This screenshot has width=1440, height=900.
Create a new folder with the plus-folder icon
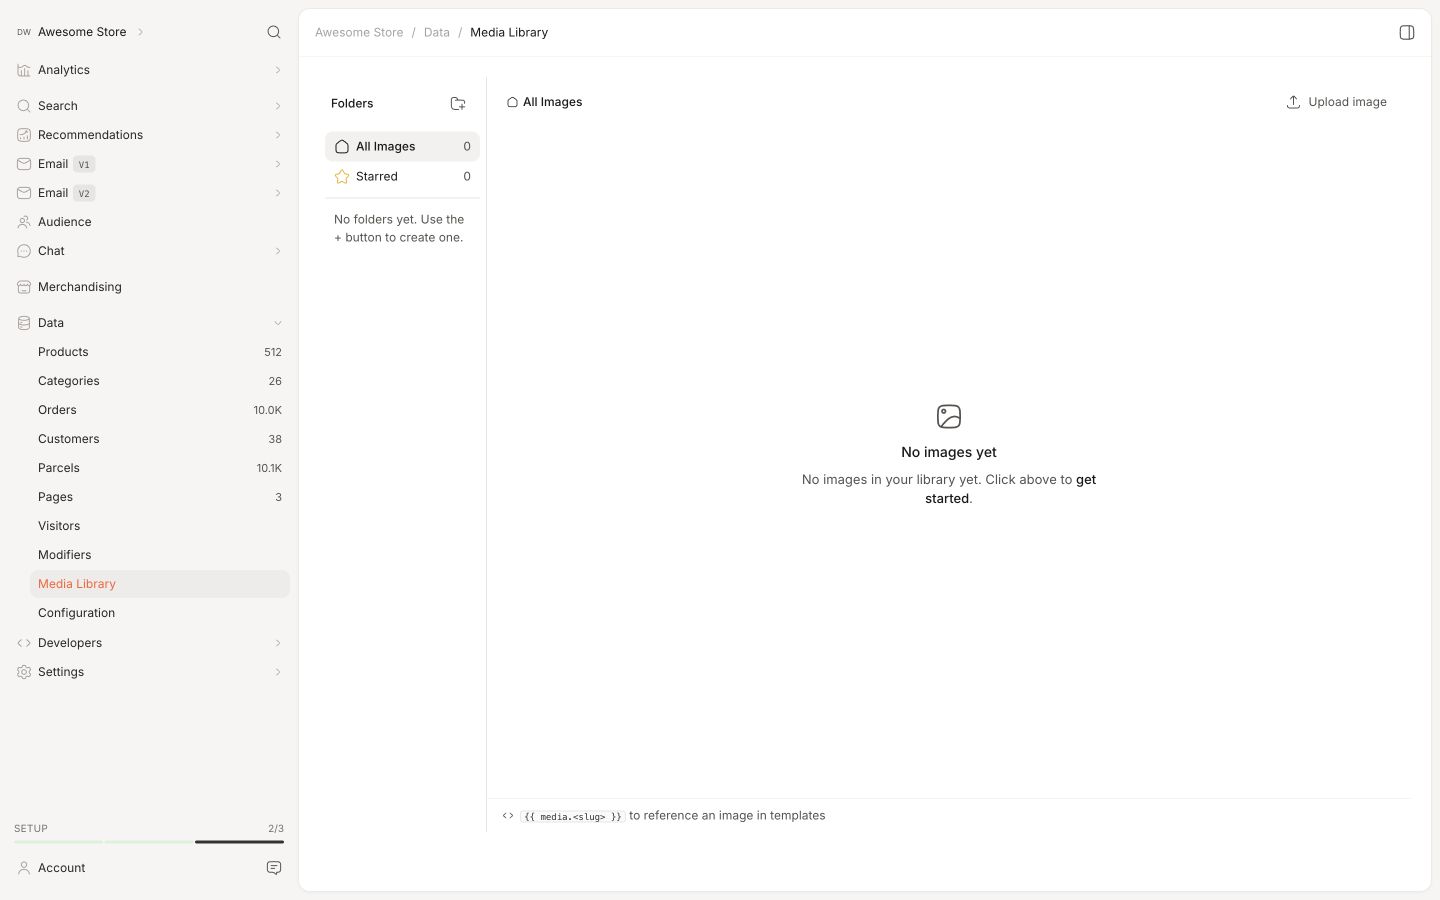point(458,103)
